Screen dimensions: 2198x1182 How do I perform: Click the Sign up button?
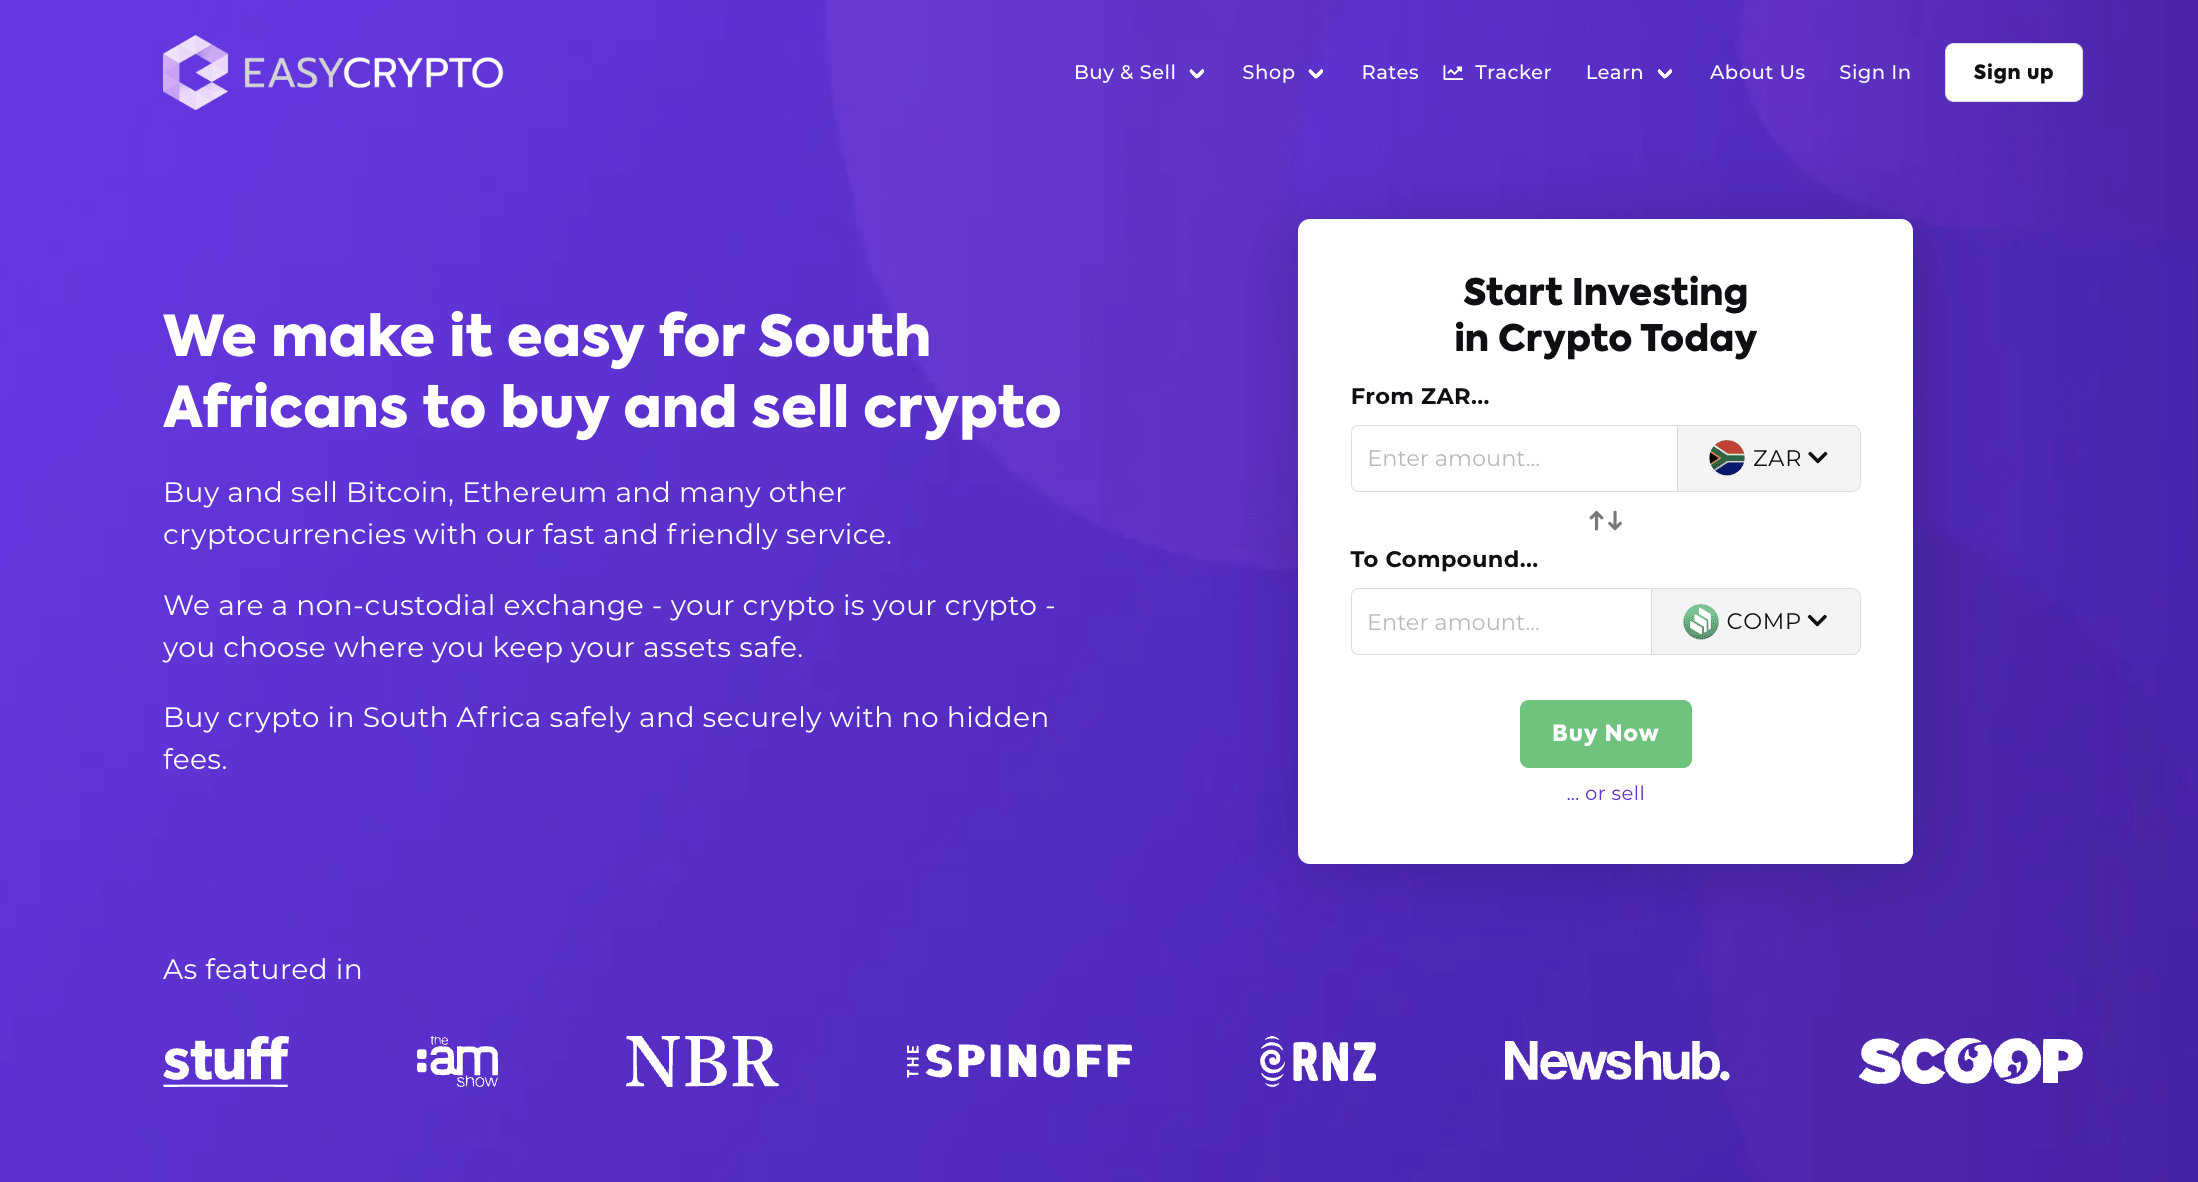click(x=2016, y=71)
